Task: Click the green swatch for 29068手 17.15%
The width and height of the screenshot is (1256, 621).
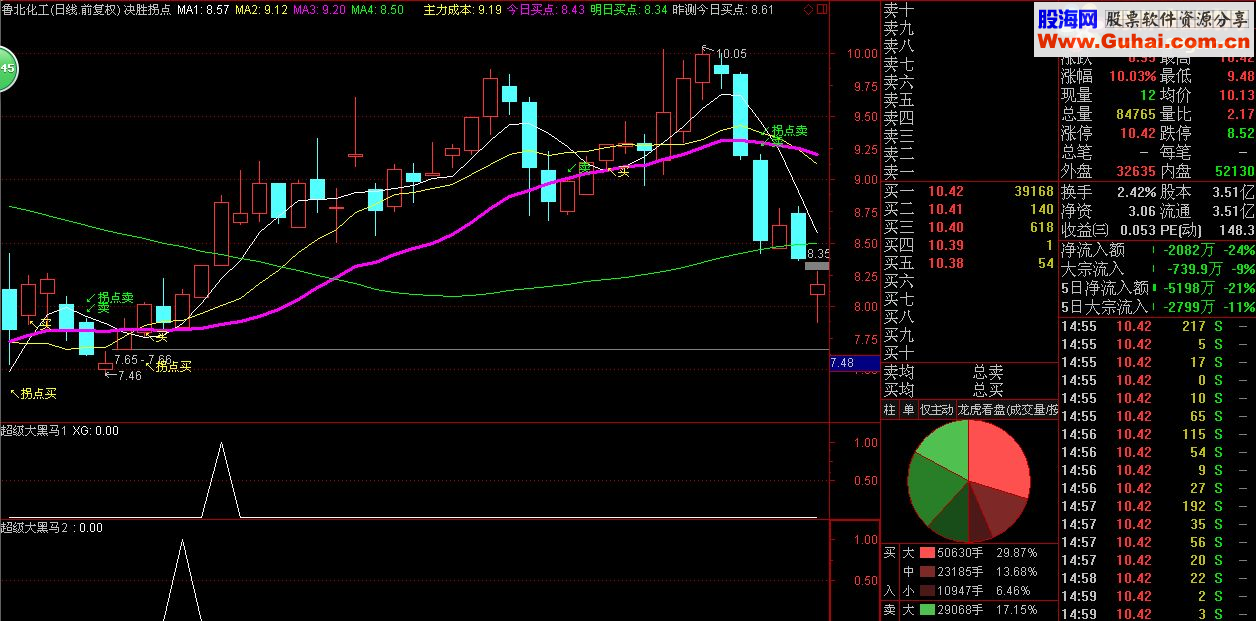Action: (x=926, y=609)
